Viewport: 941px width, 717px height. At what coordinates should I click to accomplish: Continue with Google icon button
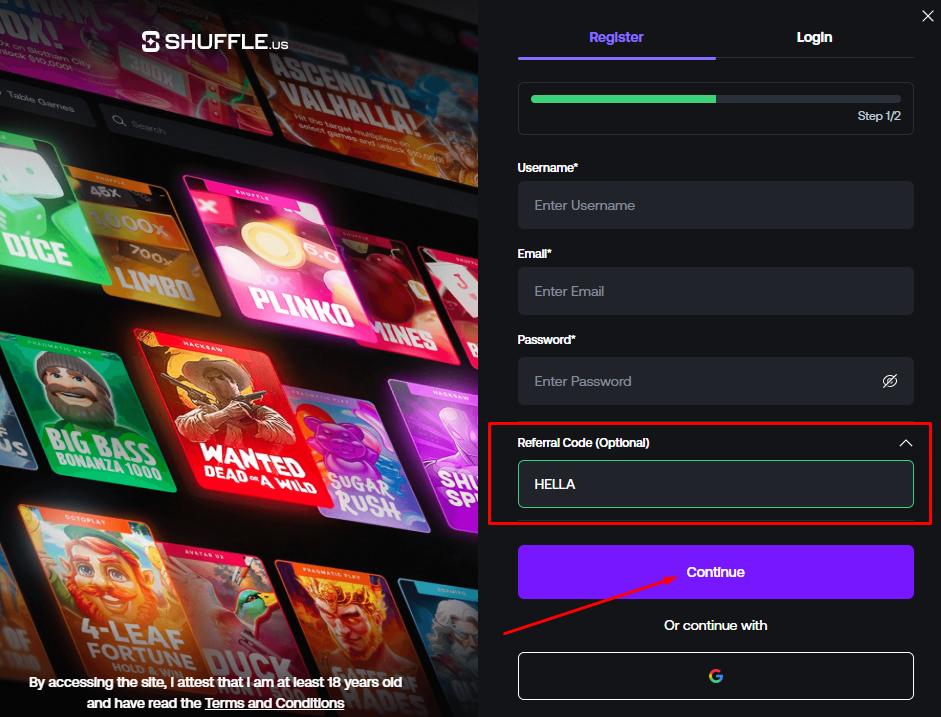click(715, 676)
